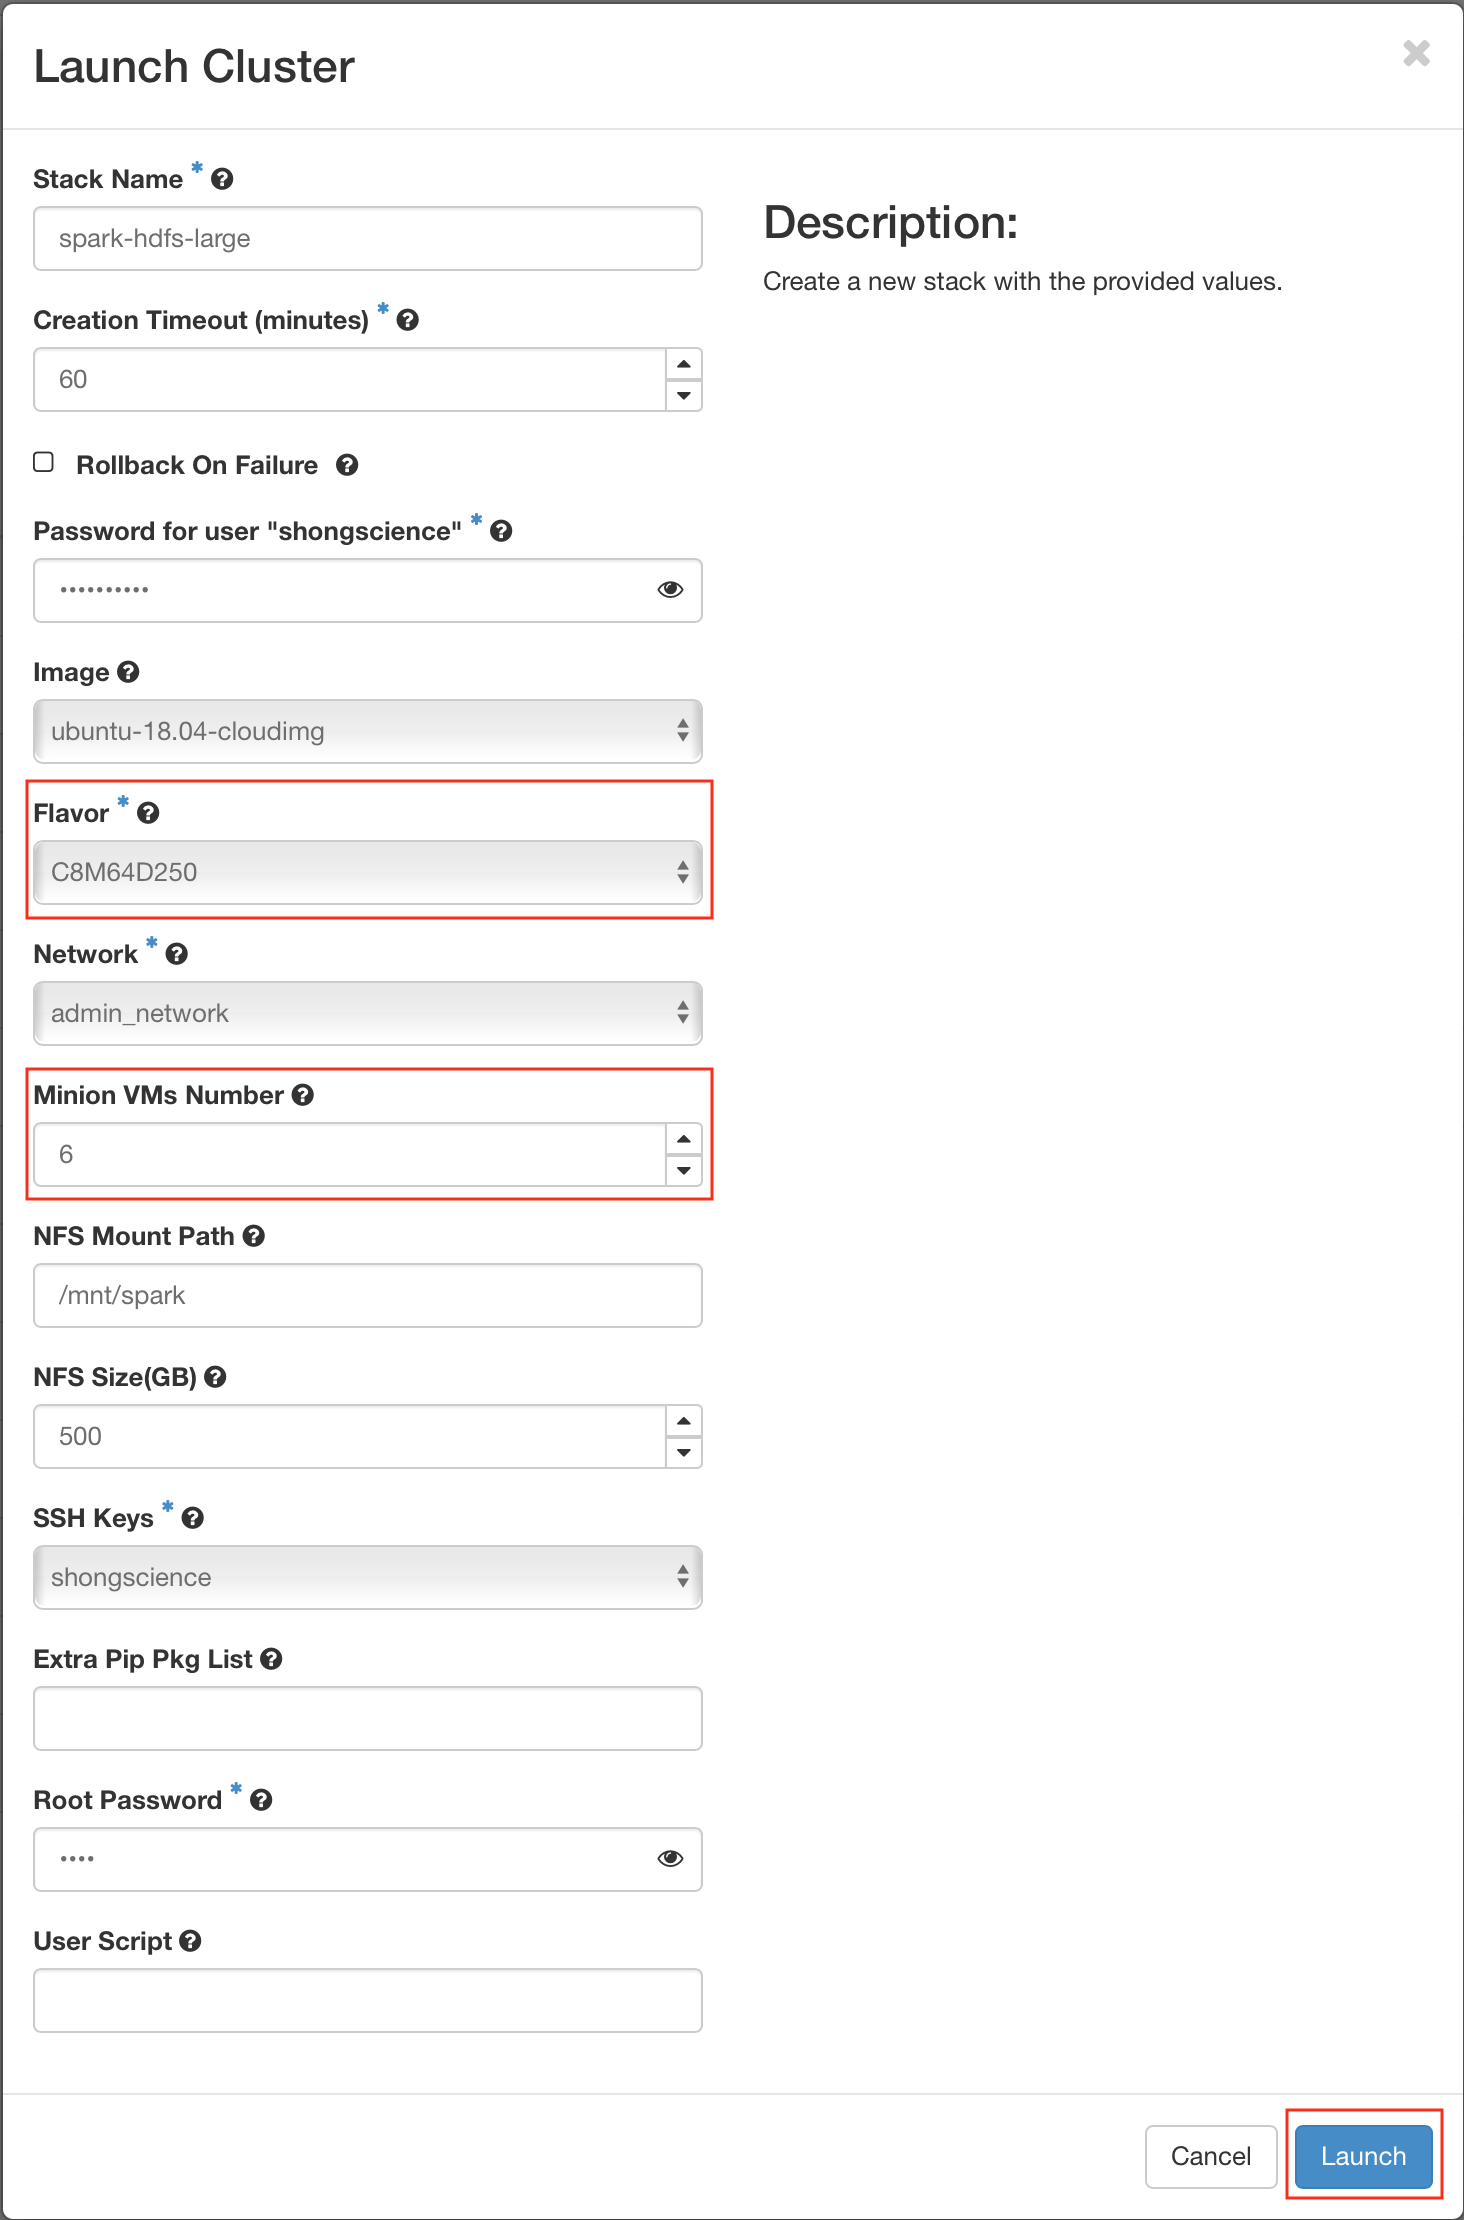The height and width of the screenshot is (2220, 1464).
Task: Enable the Rollback On Failure checkbox
Action: [x=44, y=462]
